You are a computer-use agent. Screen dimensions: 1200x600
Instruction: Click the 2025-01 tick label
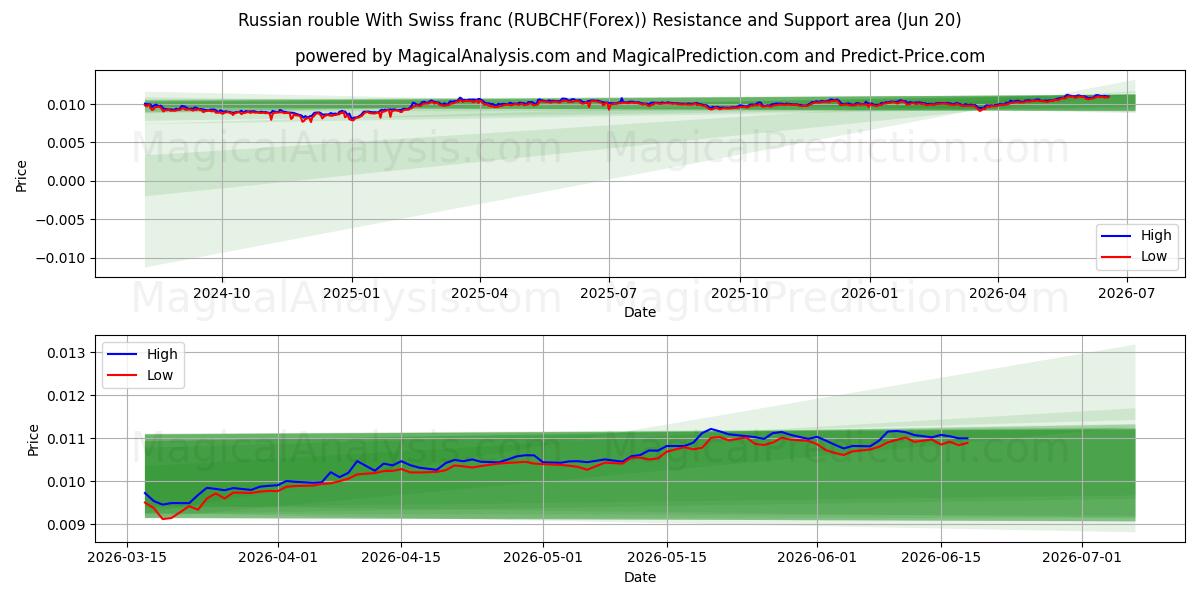tap(351, 293)
